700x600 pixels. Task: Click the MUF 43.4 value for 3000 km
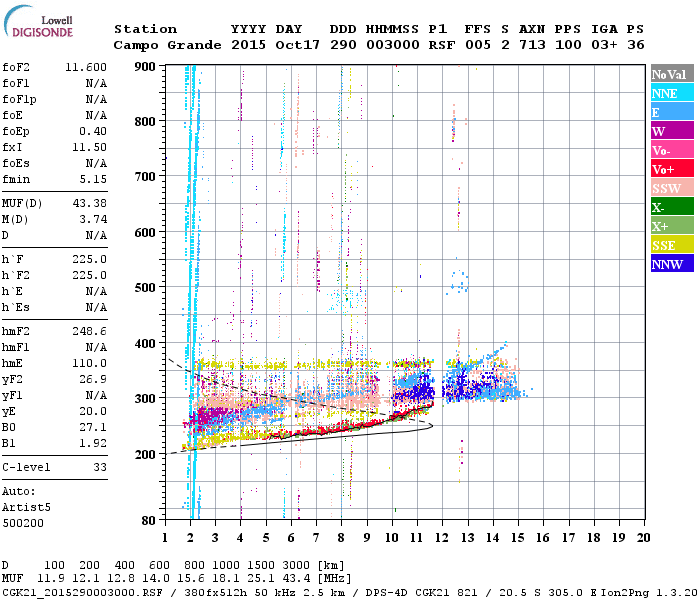pos(296,579)
